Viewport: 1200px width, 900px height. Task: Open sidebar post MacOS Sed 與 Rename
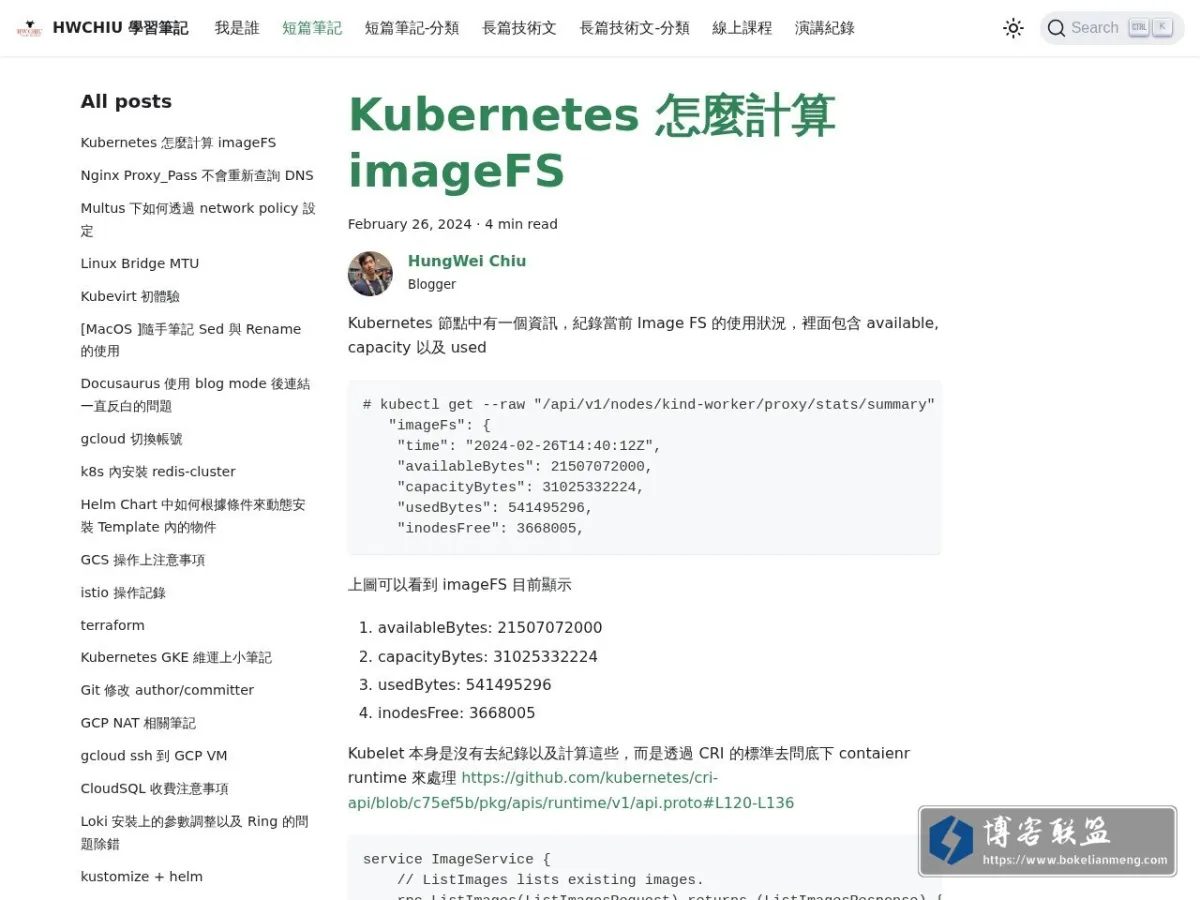(191, 340)
